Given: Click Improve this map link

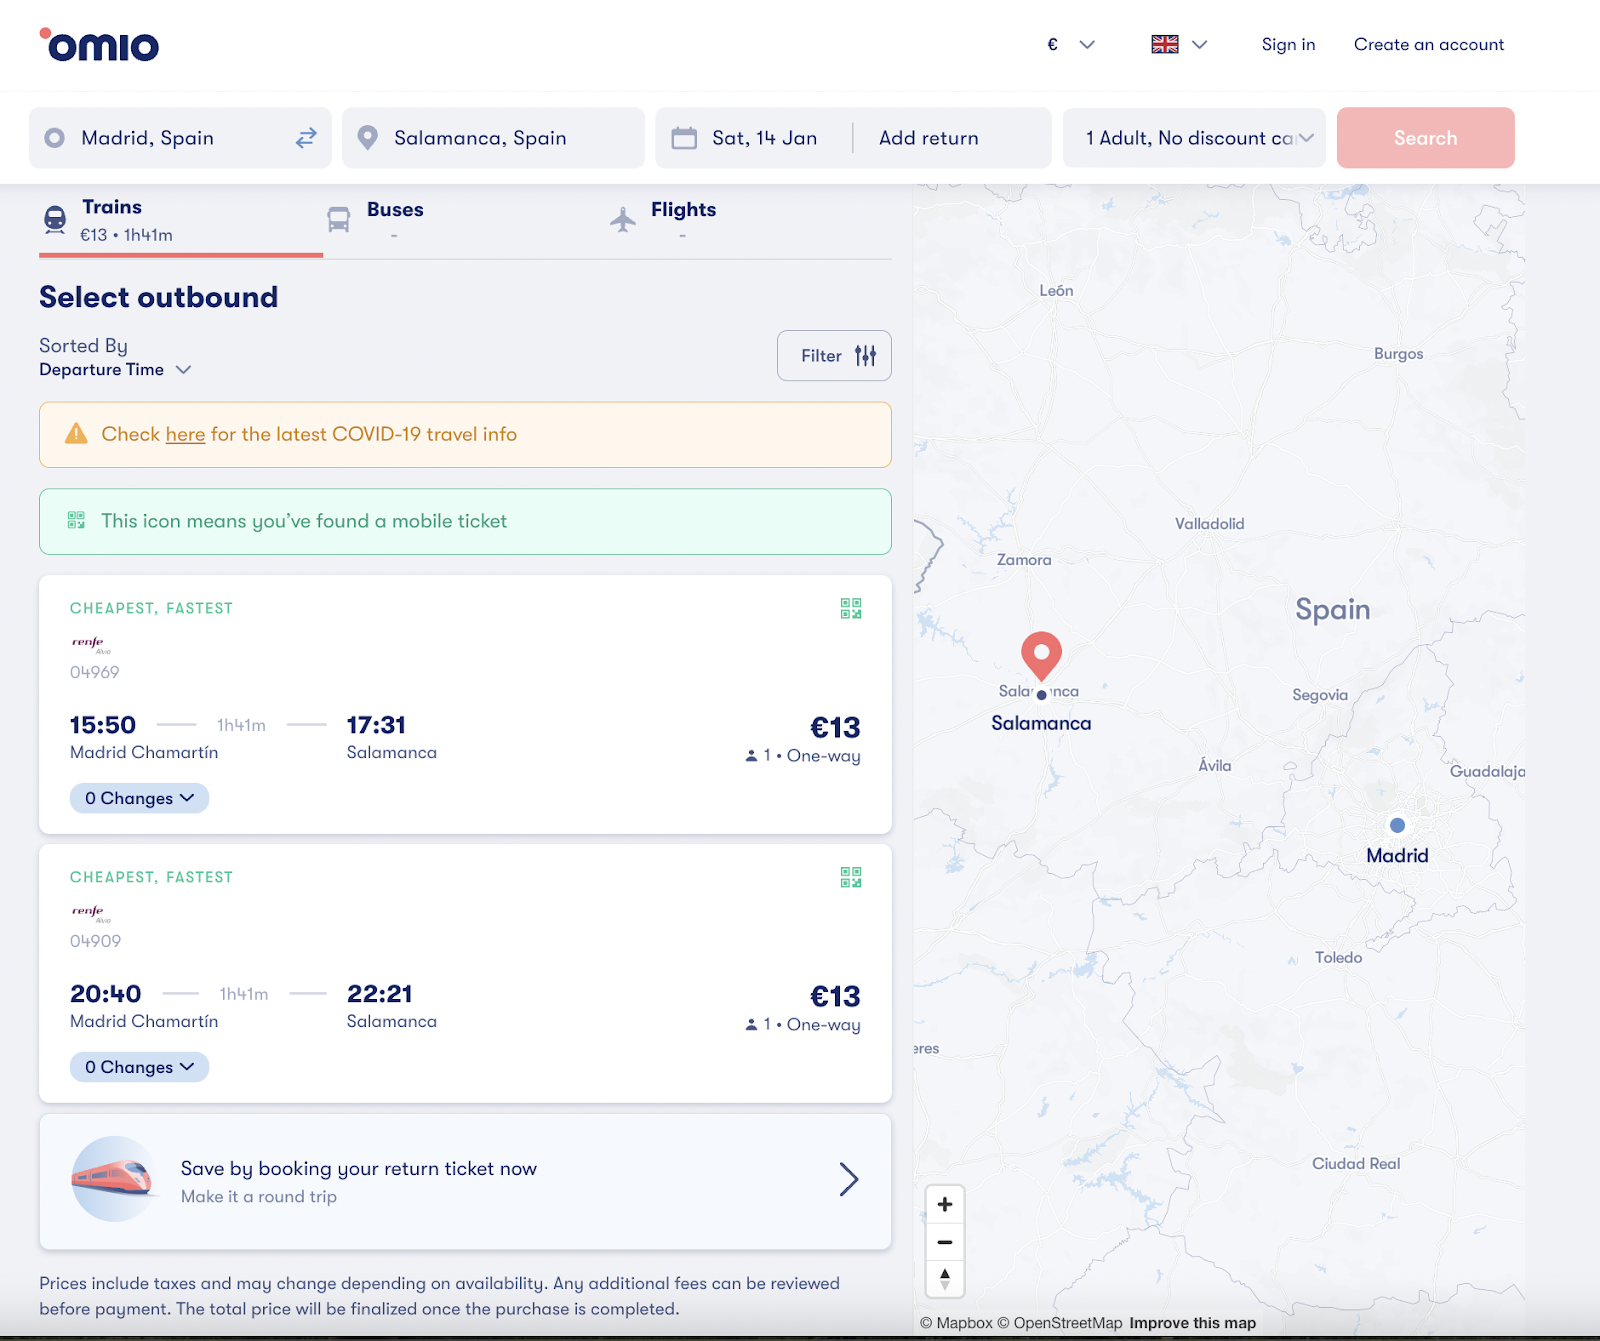Looking at the screenshot, I should (x=1192, y=1323).
